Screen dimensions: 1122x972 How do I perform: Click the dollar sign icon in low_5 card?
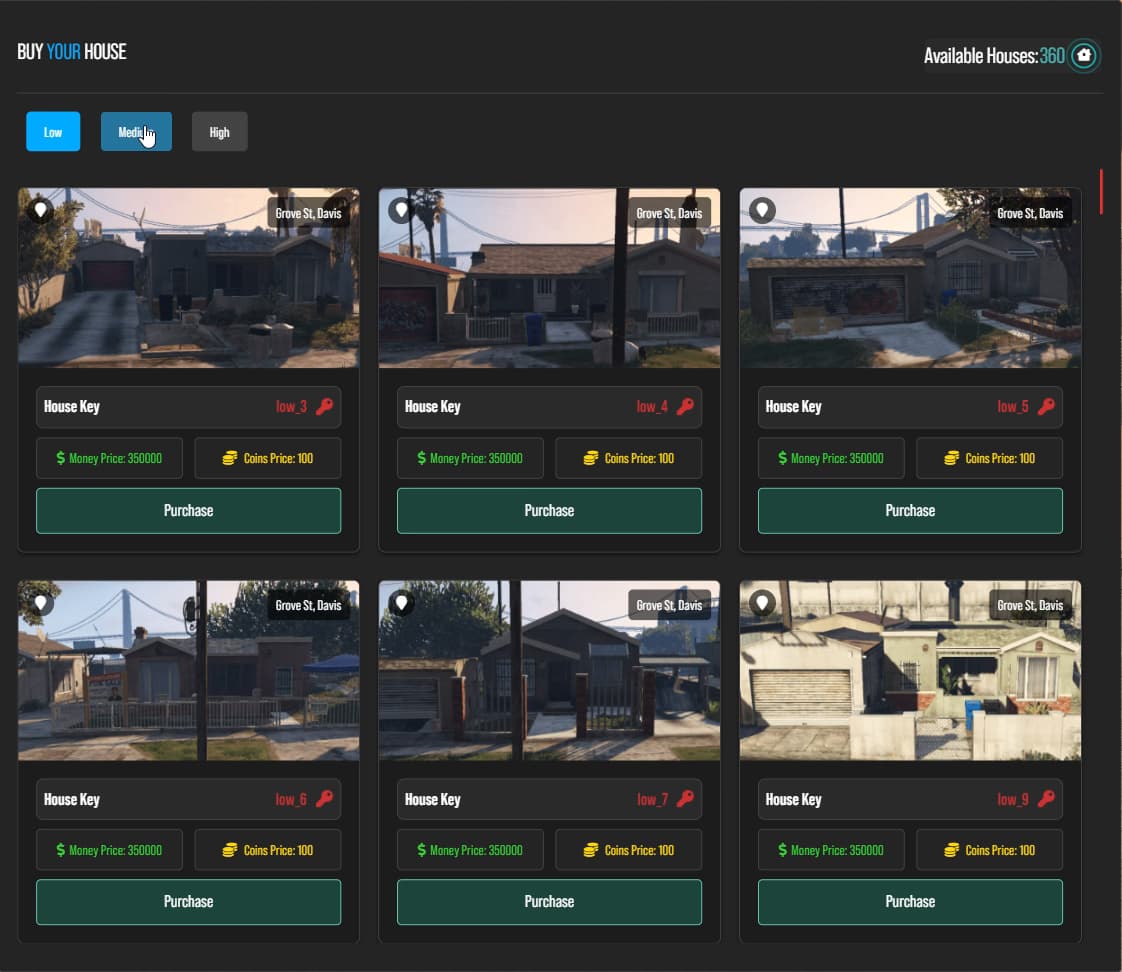coord(782,458)
